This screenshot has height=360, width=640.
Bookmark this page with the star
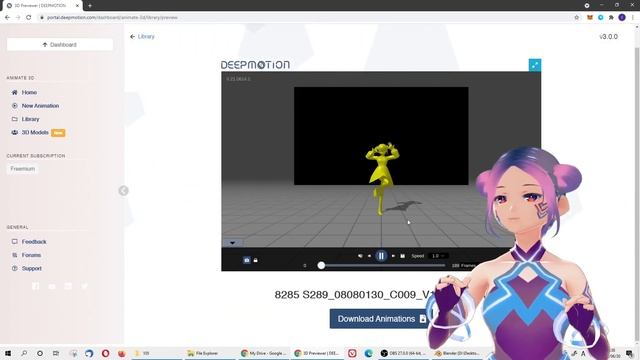(576, 18)
